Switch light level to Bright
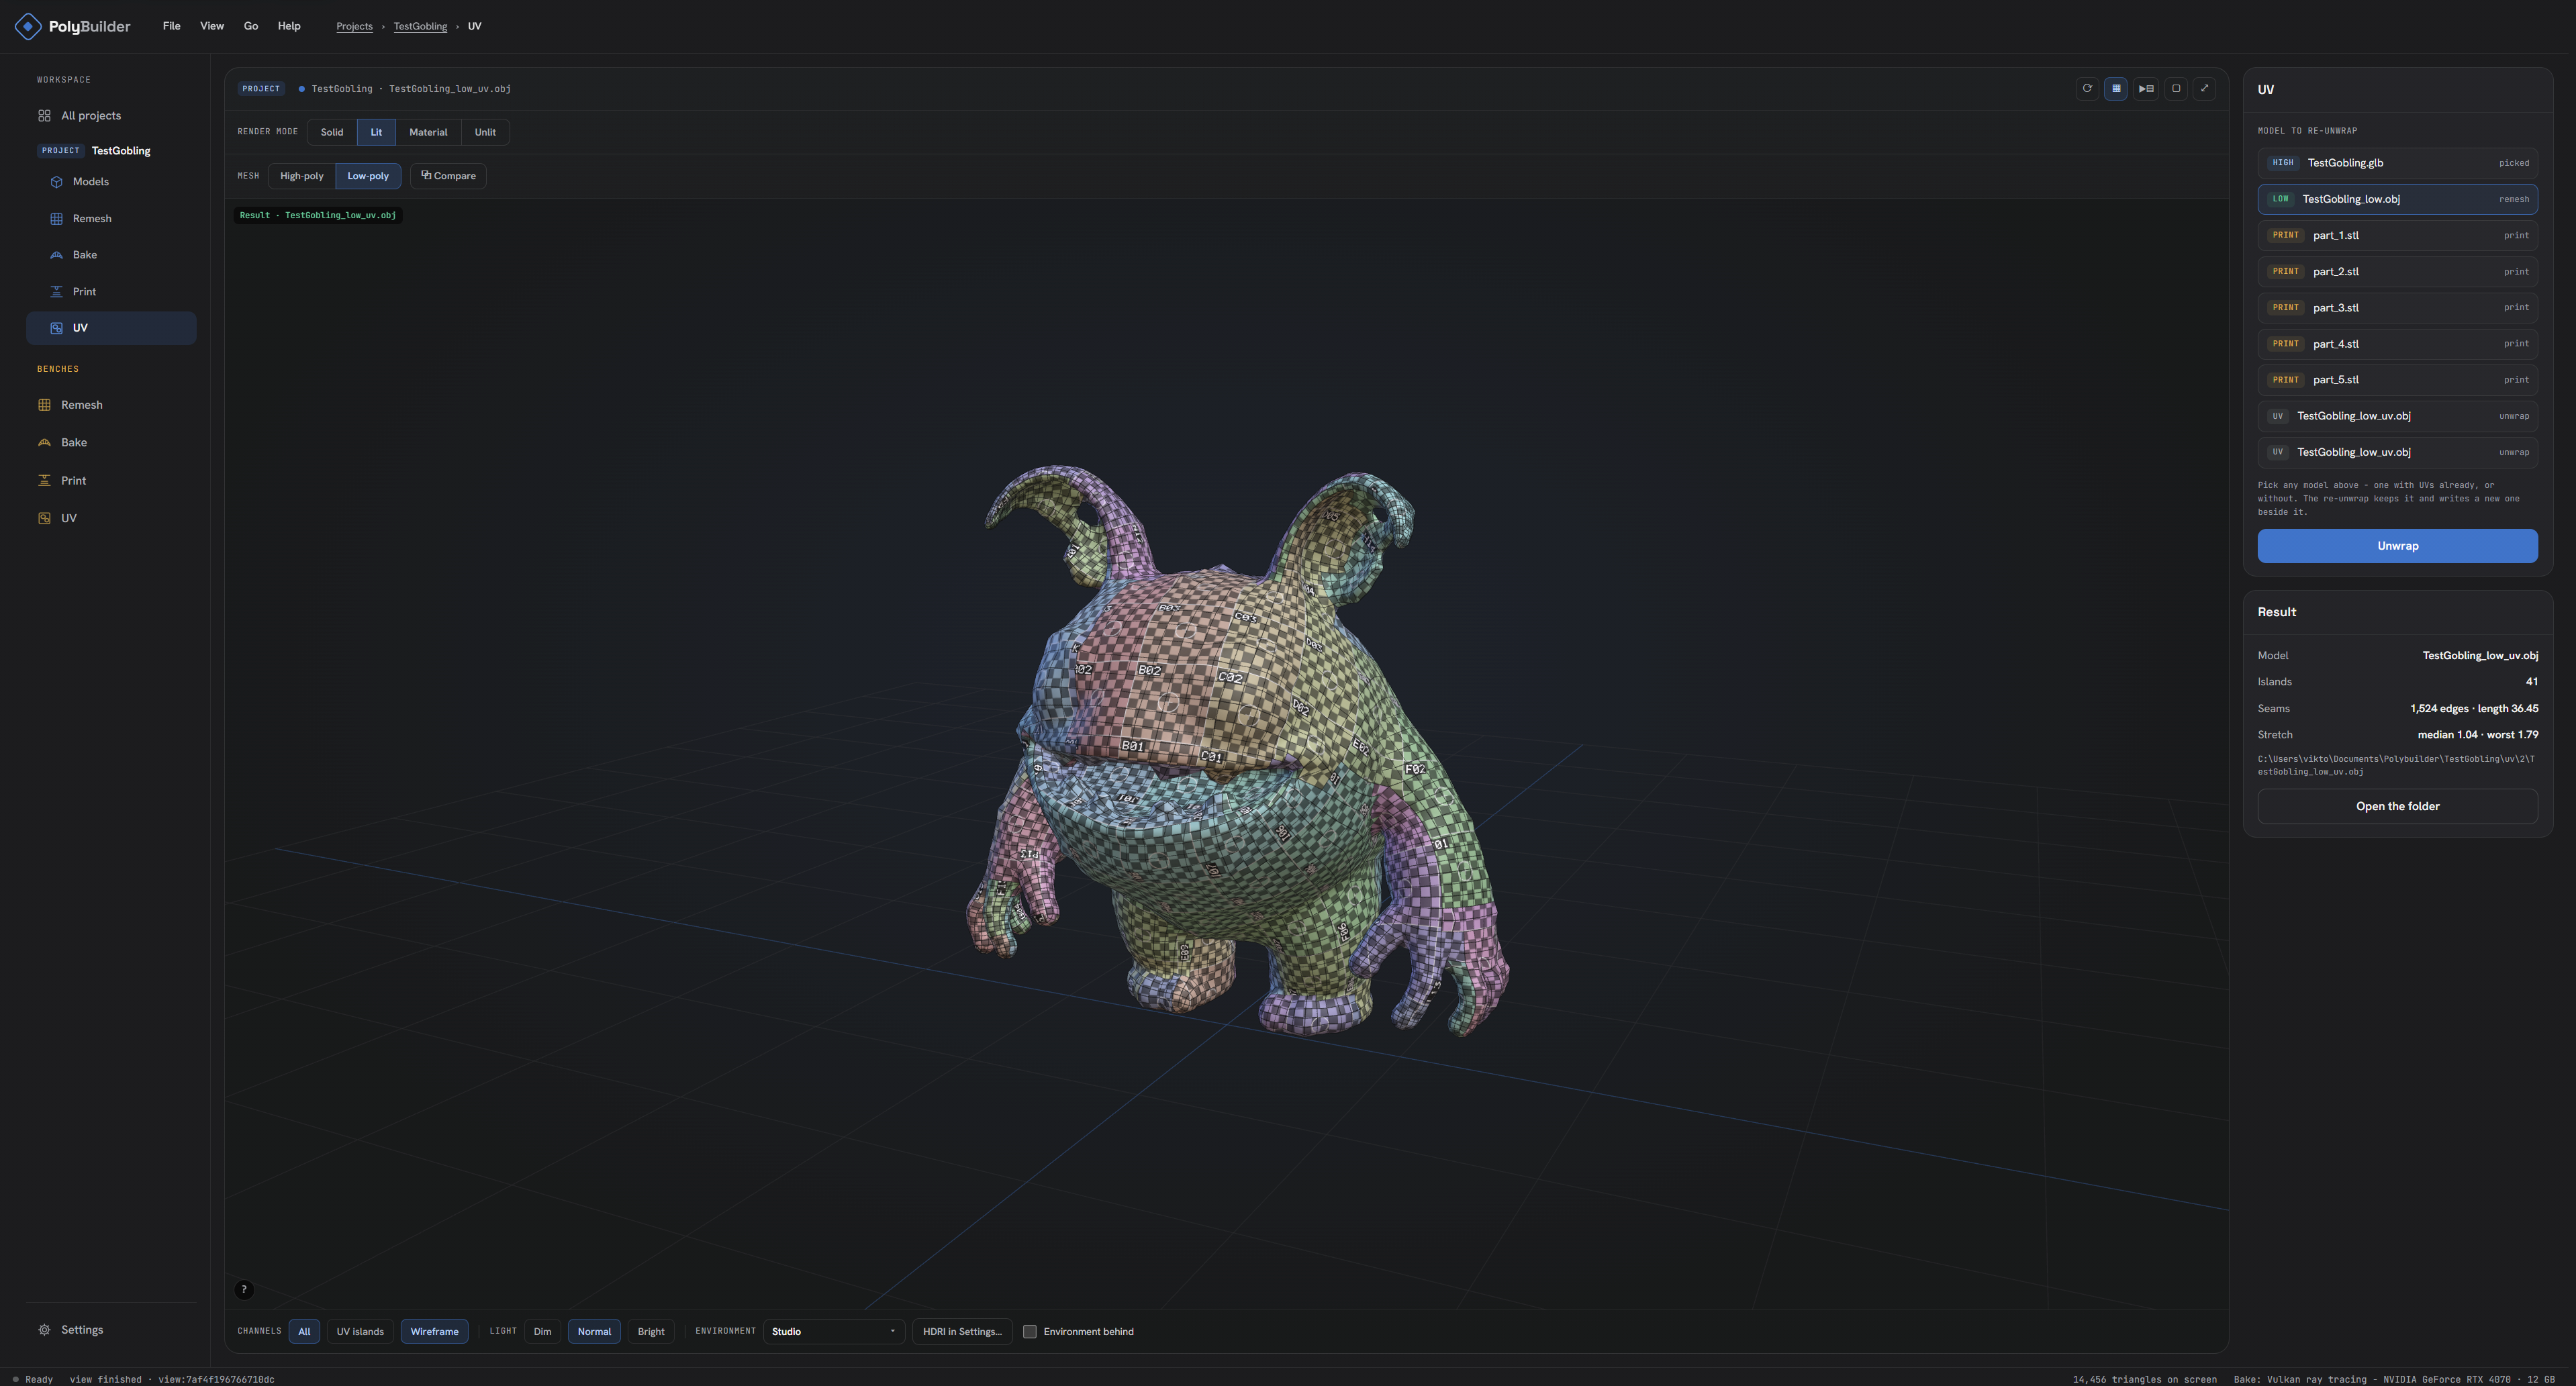This screenshot has width=2576, height=1386. [x=651, y=1331]
